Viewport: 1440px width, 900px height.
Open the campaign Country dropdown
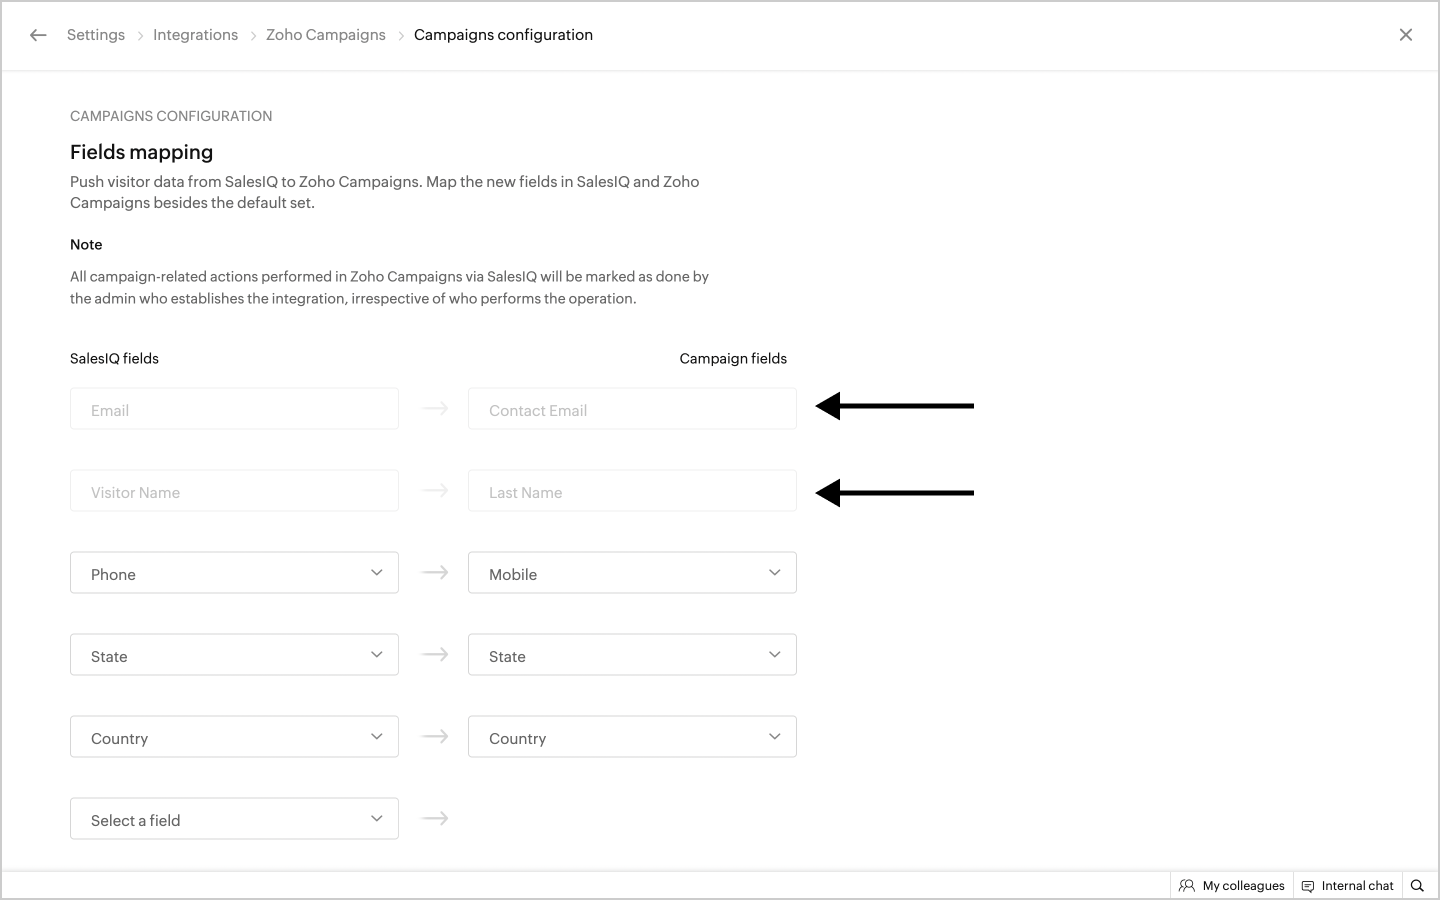(x=632, y=737)
